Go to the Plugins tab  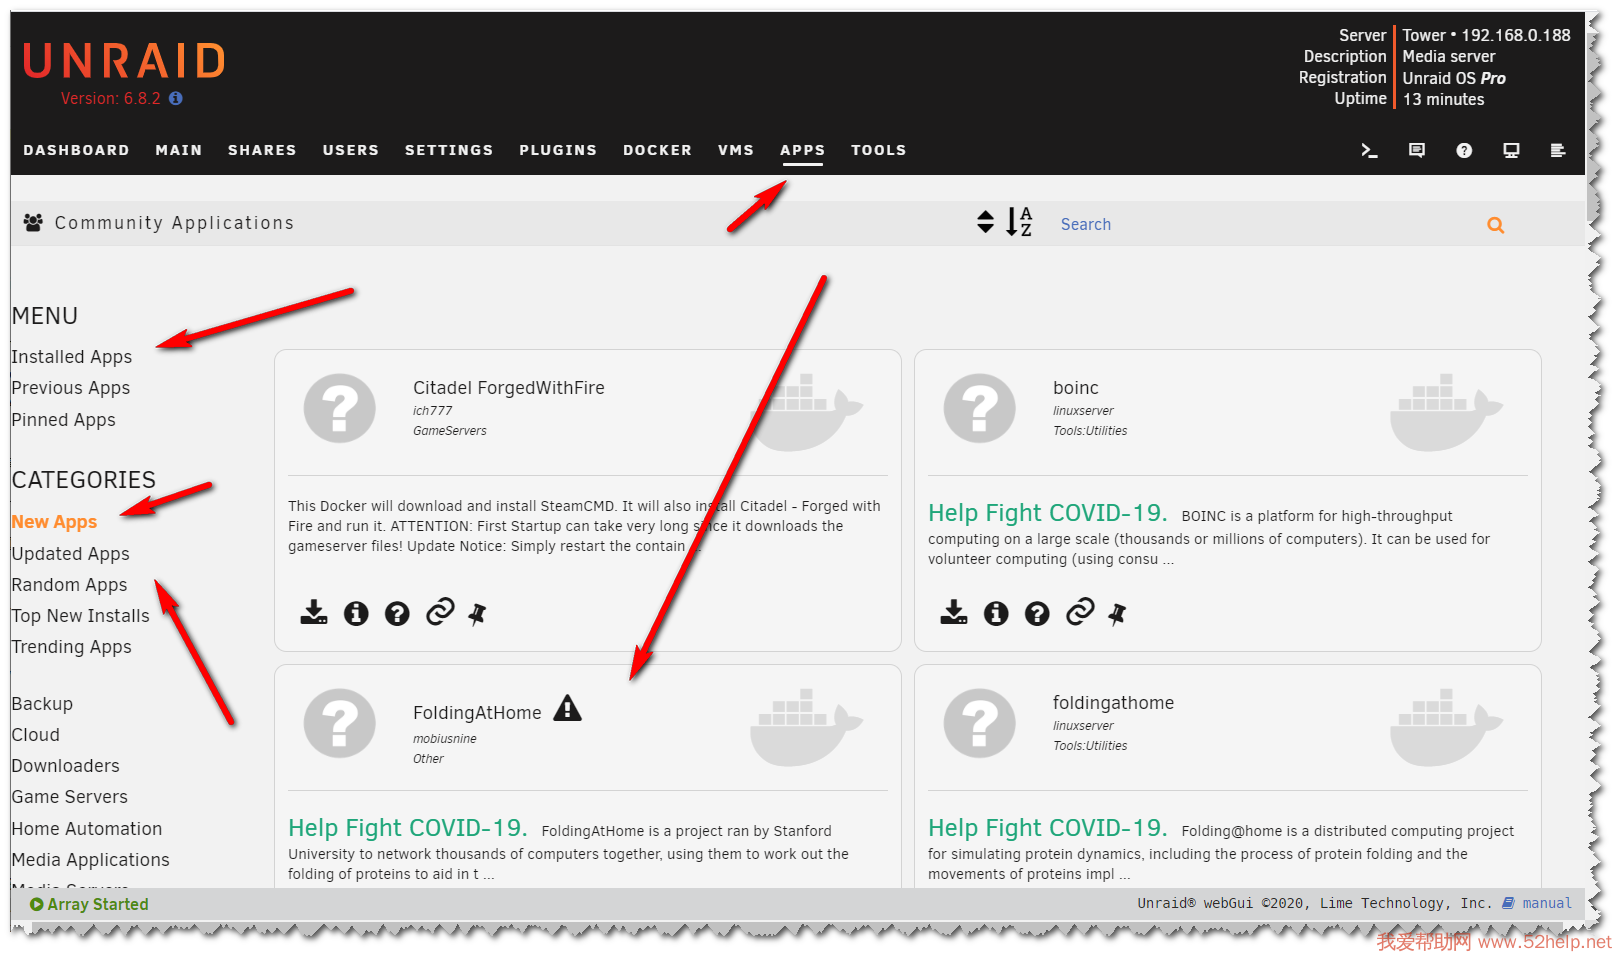click(x=557, y=150)
